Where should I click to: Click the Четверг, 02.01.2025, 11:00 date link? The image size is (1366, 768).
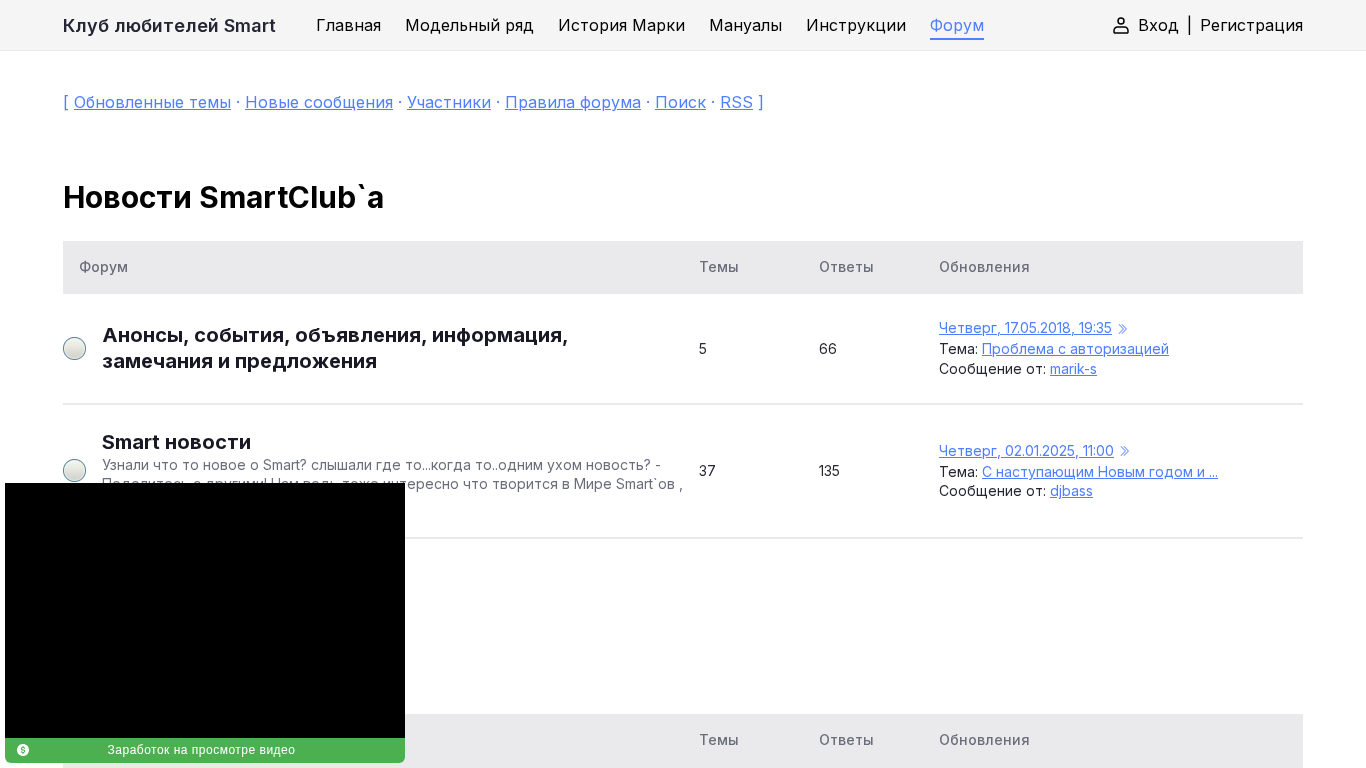pos(1026,451)
